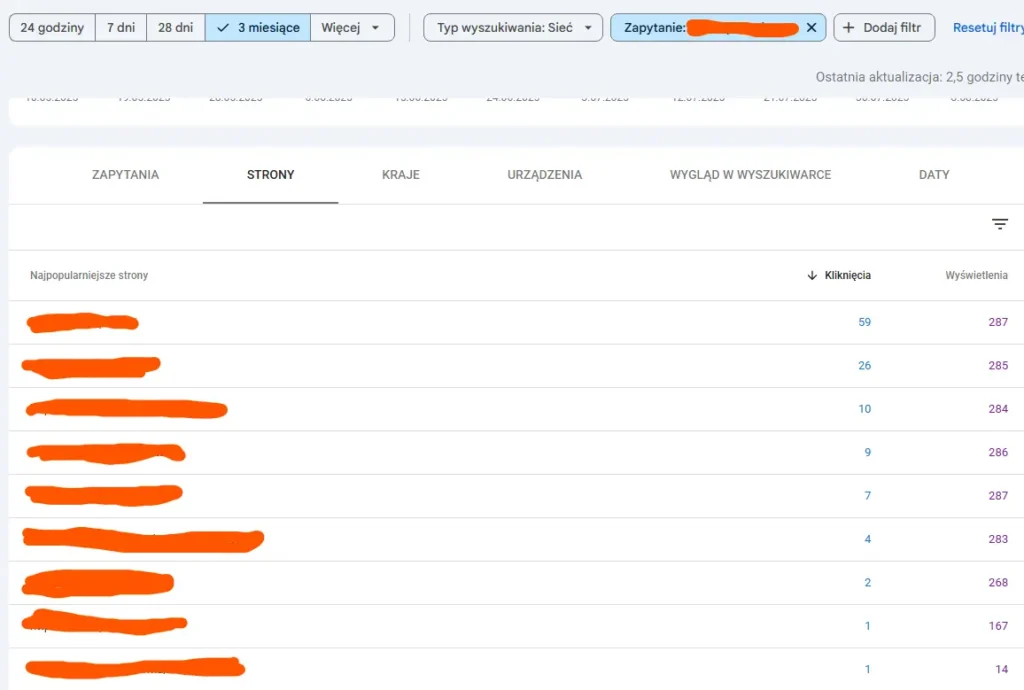Screen dimensions: 1024x690
Task: Switch to the DATY tab
Action: click(934, 175)
